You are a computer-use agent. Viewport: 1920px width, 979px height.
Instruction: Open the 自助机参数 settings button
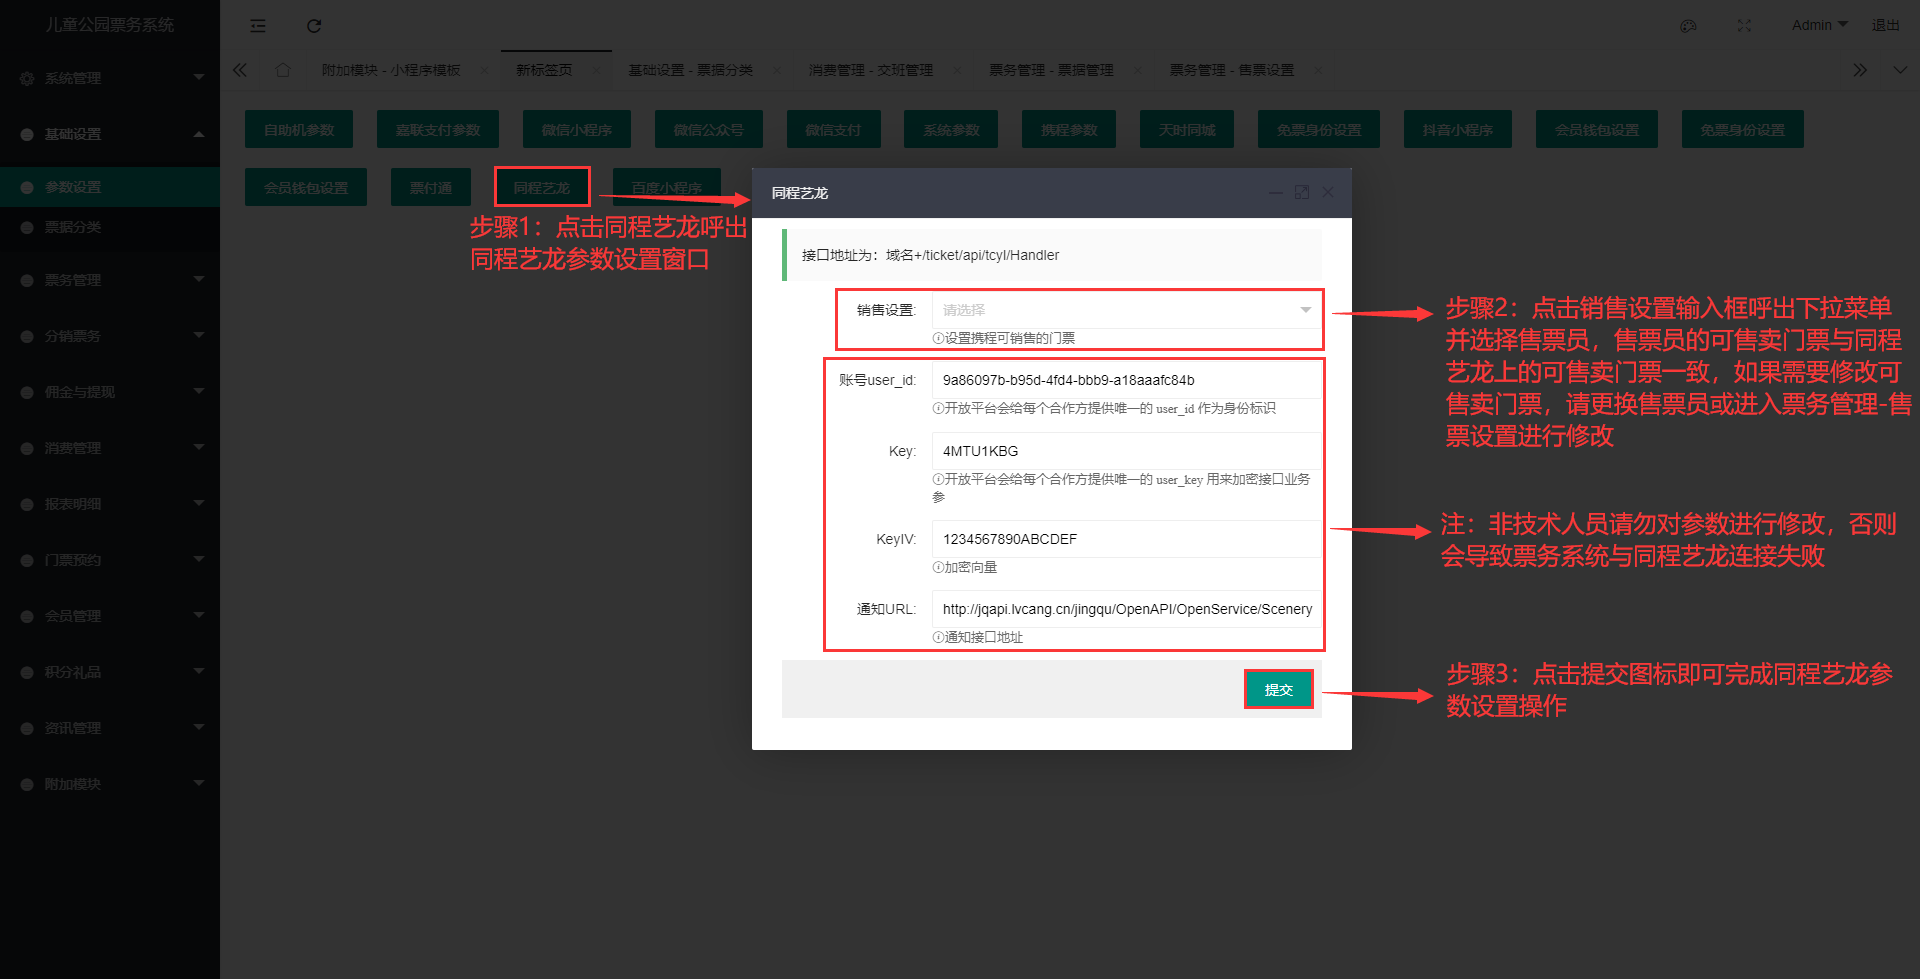[x=299, y=129]
